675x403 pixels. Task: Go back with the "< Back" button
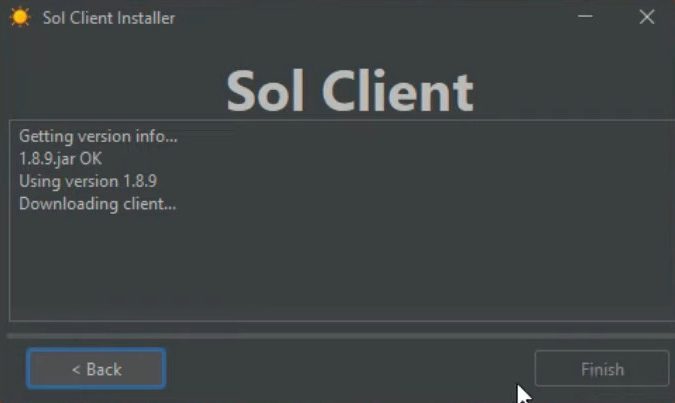pos(96,369)
